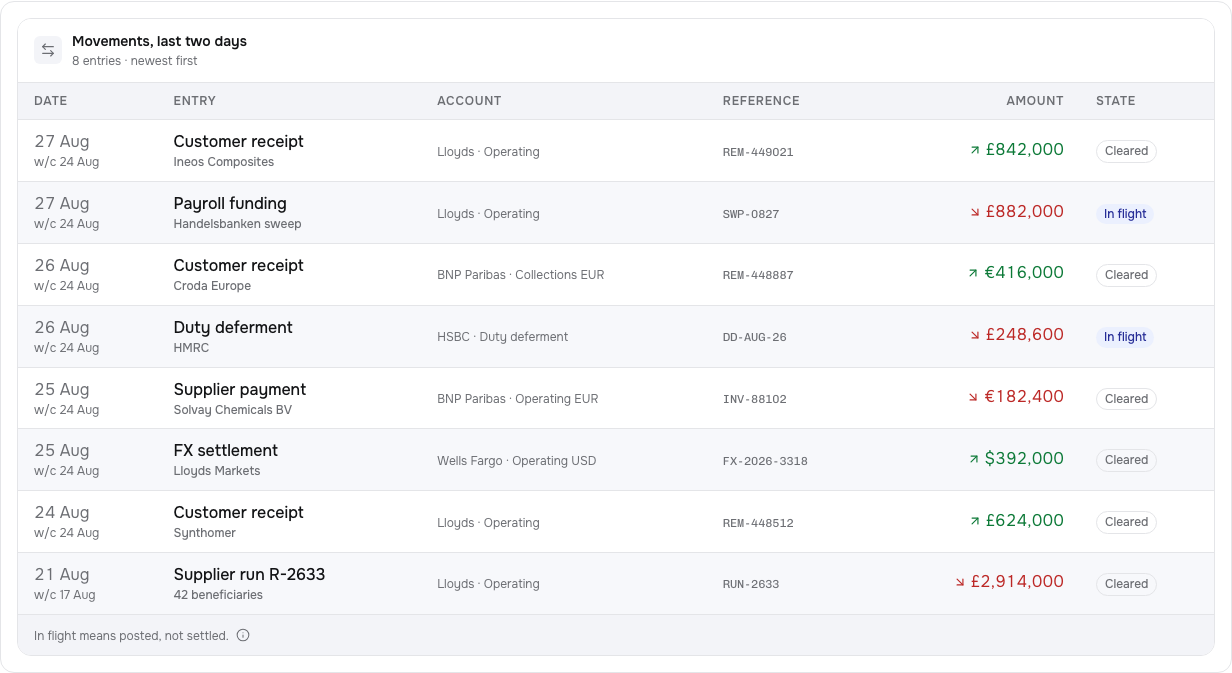Select the Payroll funding entry title
The height and width of the screenshot is (673, 1232).
point(230,204)
